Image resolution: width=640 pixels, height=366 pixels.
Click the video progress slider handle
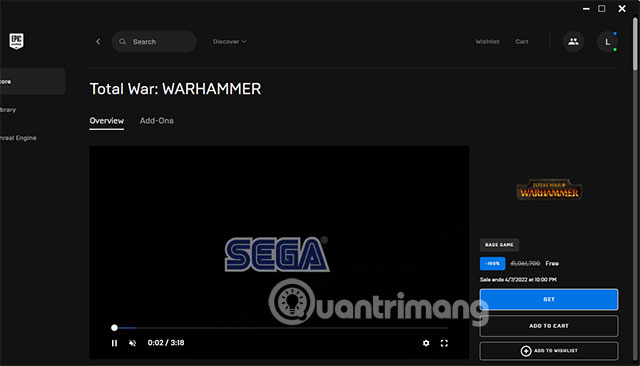[114, 328]
